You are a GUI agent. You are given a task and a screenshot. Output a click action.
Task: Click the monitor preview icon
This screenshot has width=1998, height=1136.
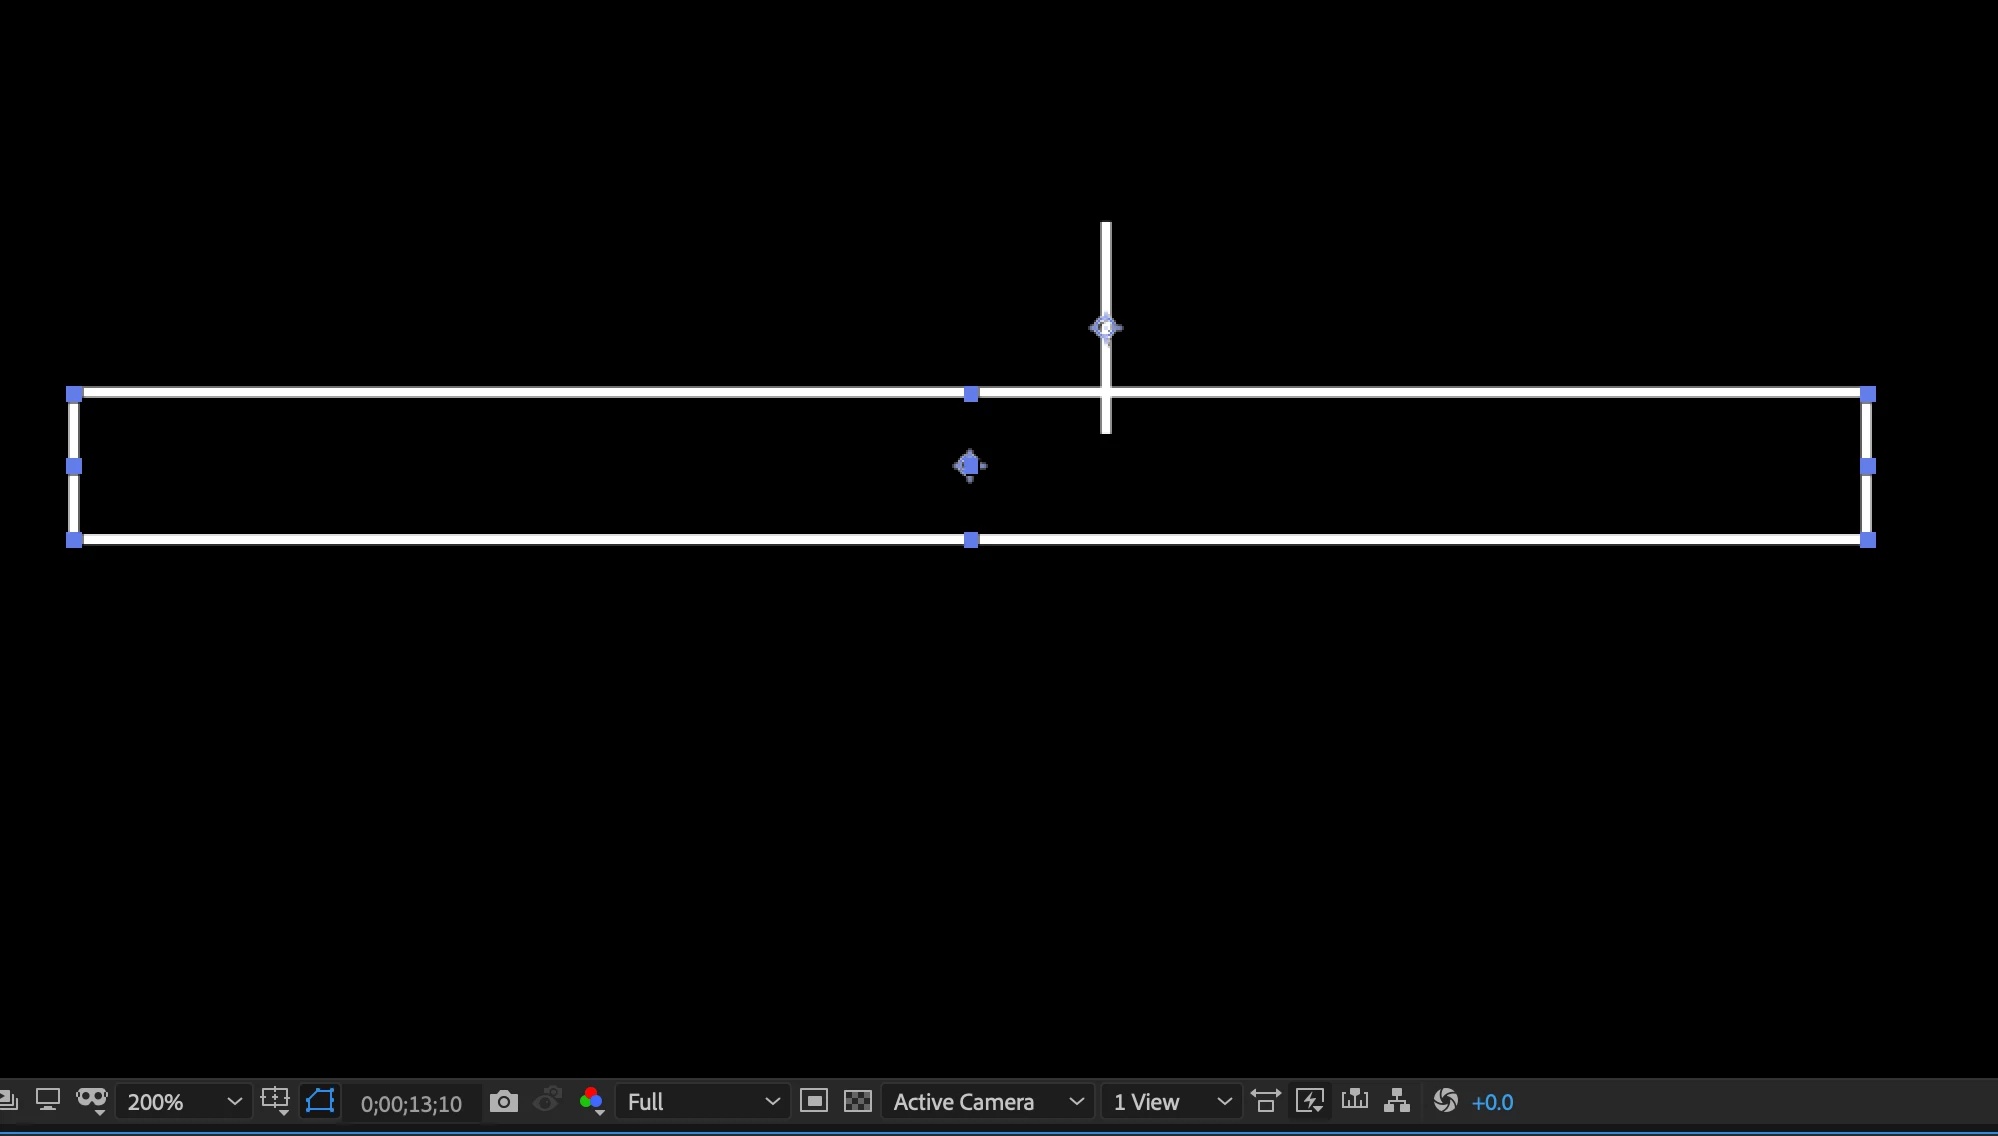[x=48, y=1101]
